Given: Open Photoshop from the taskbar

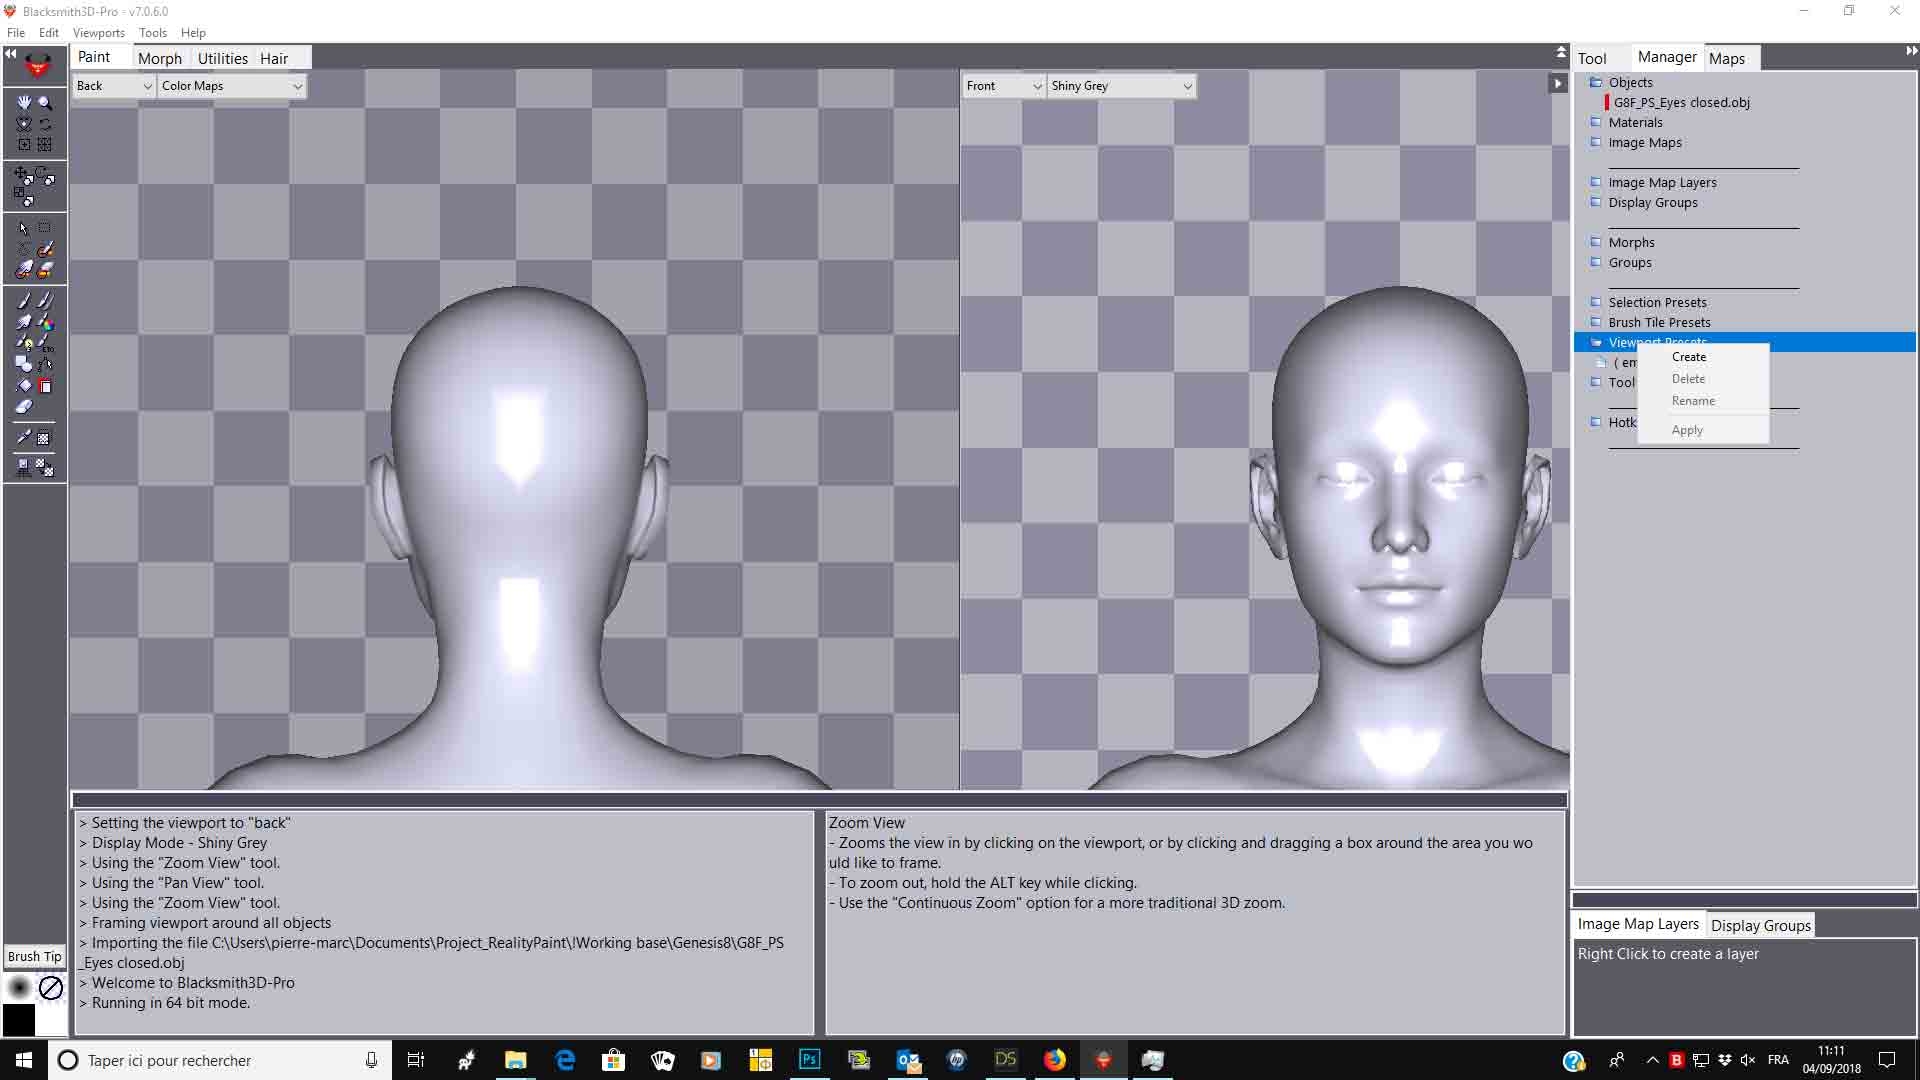Looking at the screenshot, I should coord(809,1060).
